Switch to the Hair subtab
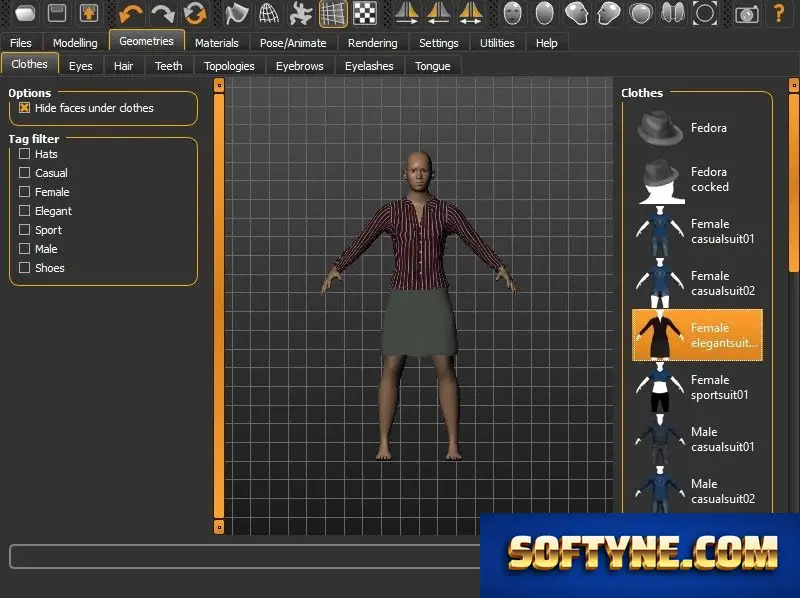800x598 pixels. 123,66
